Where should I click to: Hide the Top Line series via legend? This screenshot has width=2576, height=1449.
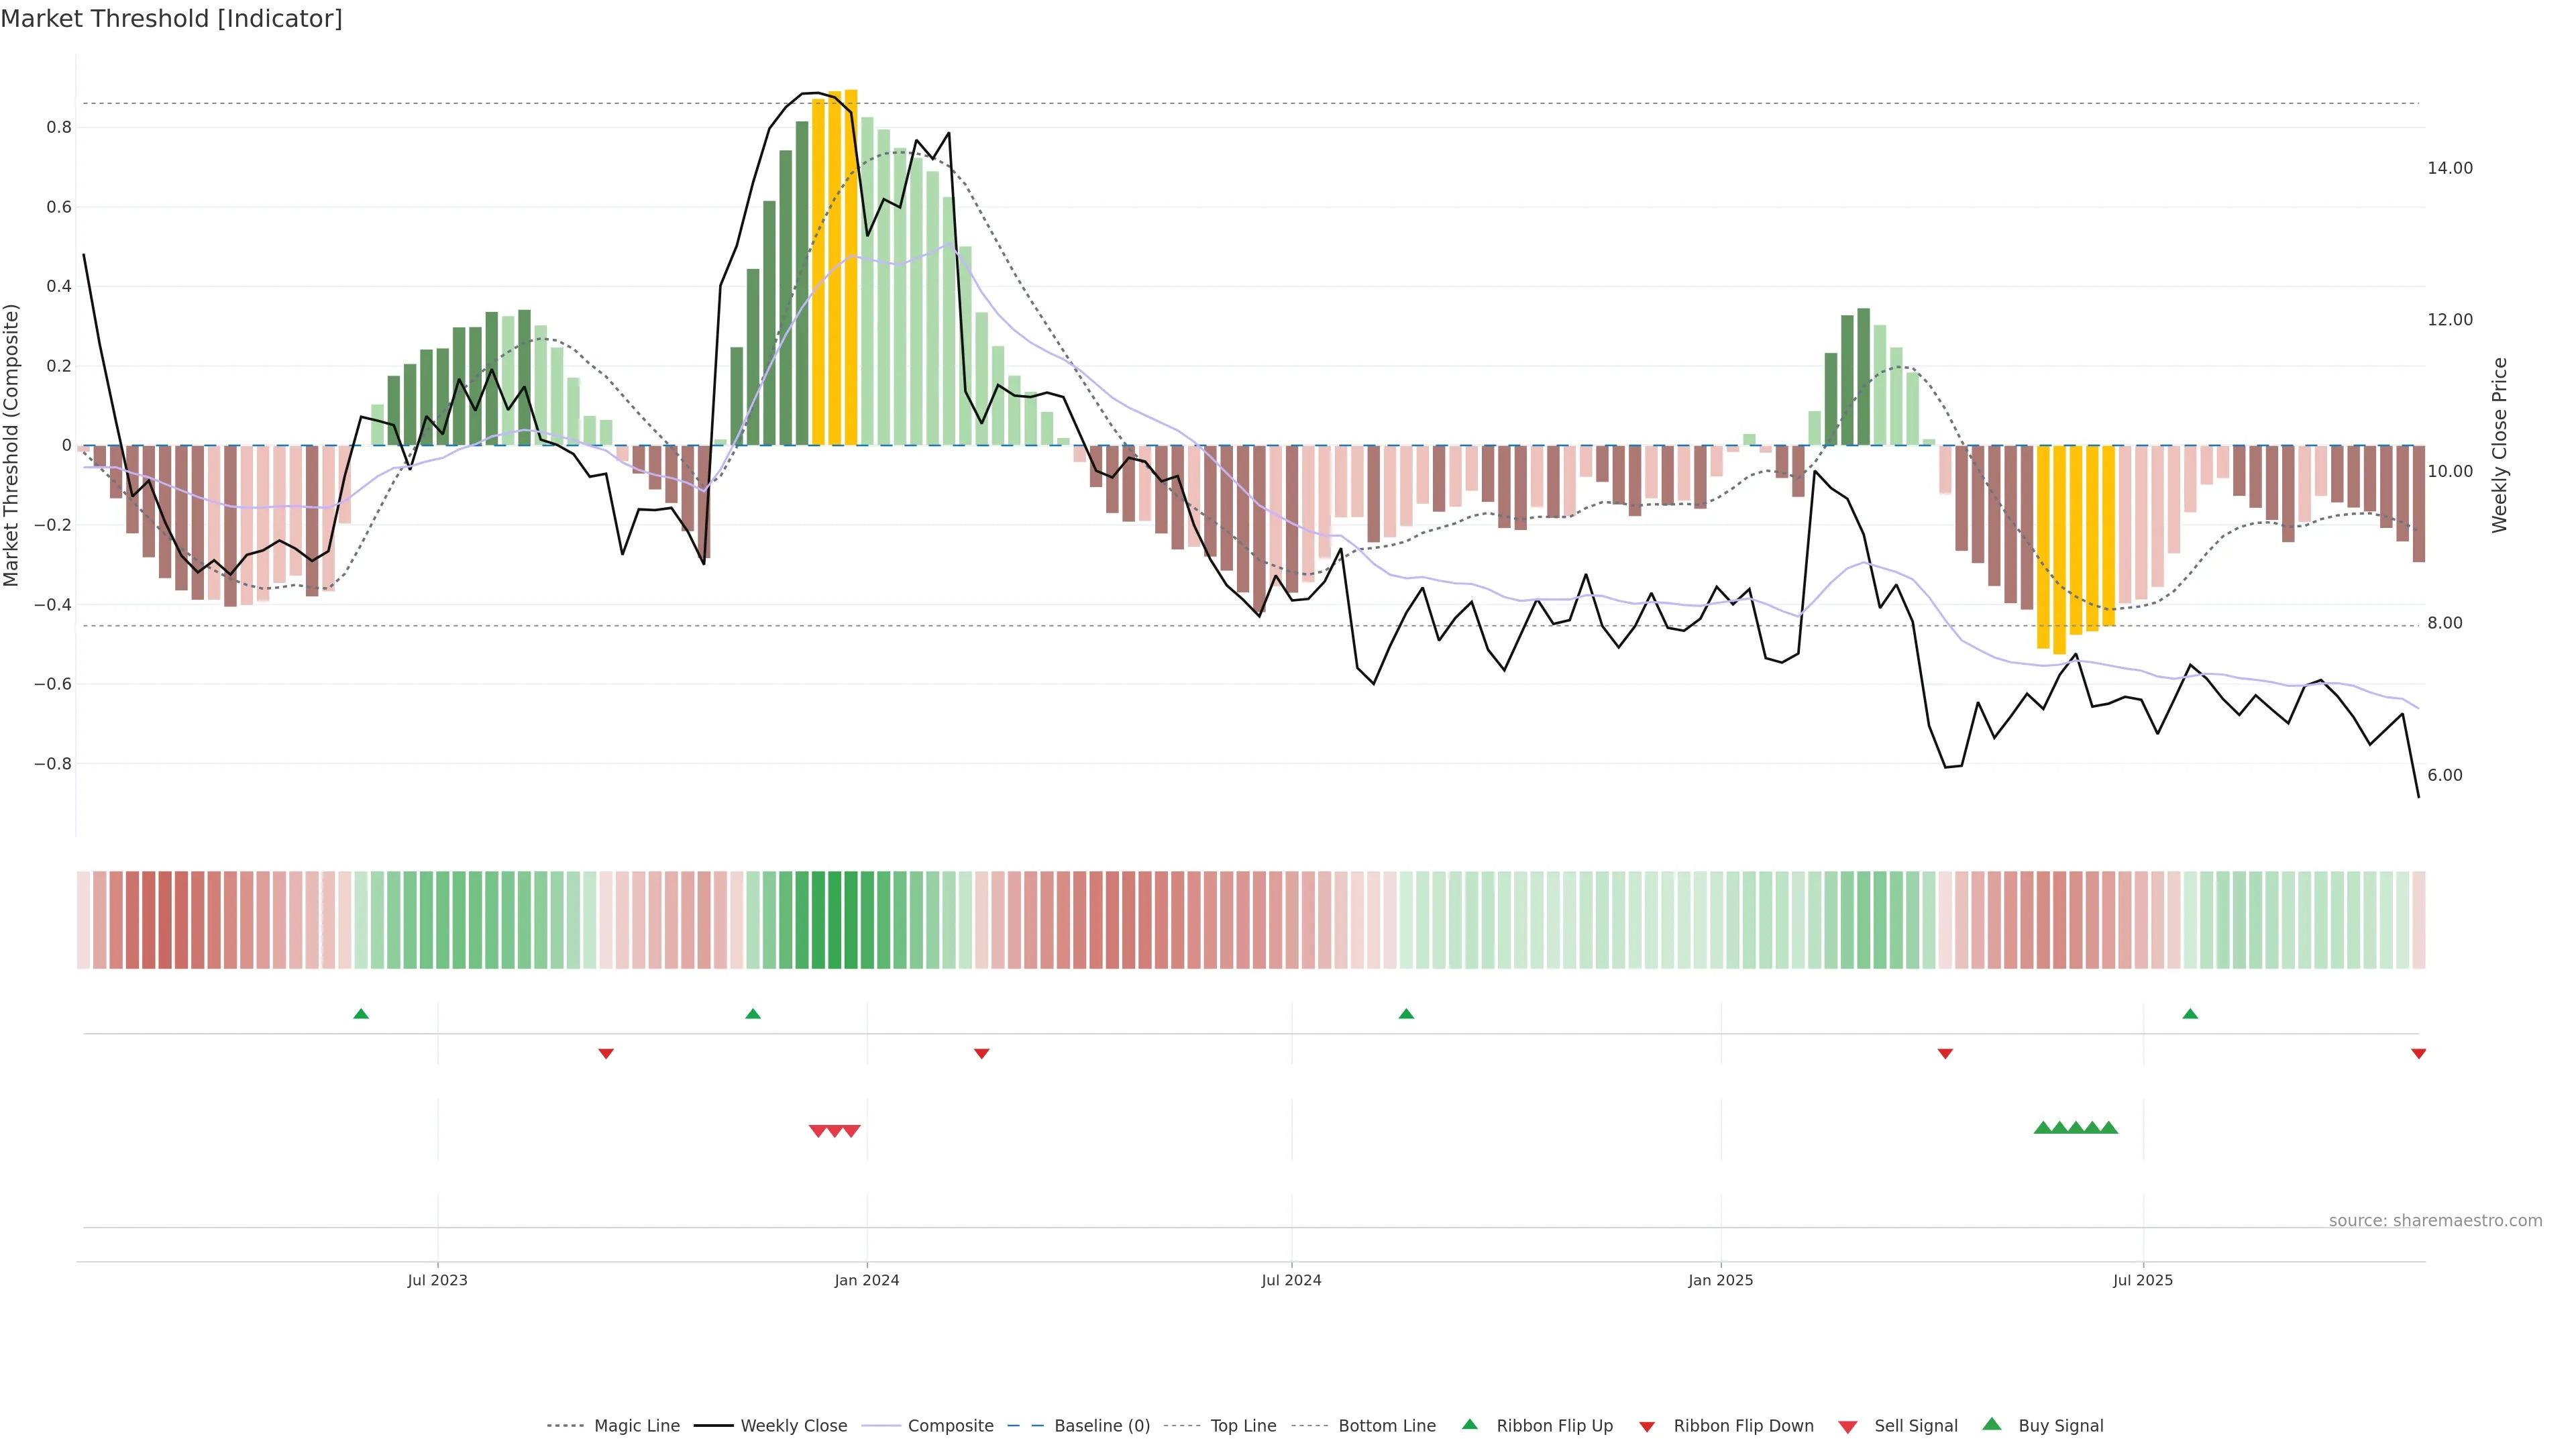1243,1426
